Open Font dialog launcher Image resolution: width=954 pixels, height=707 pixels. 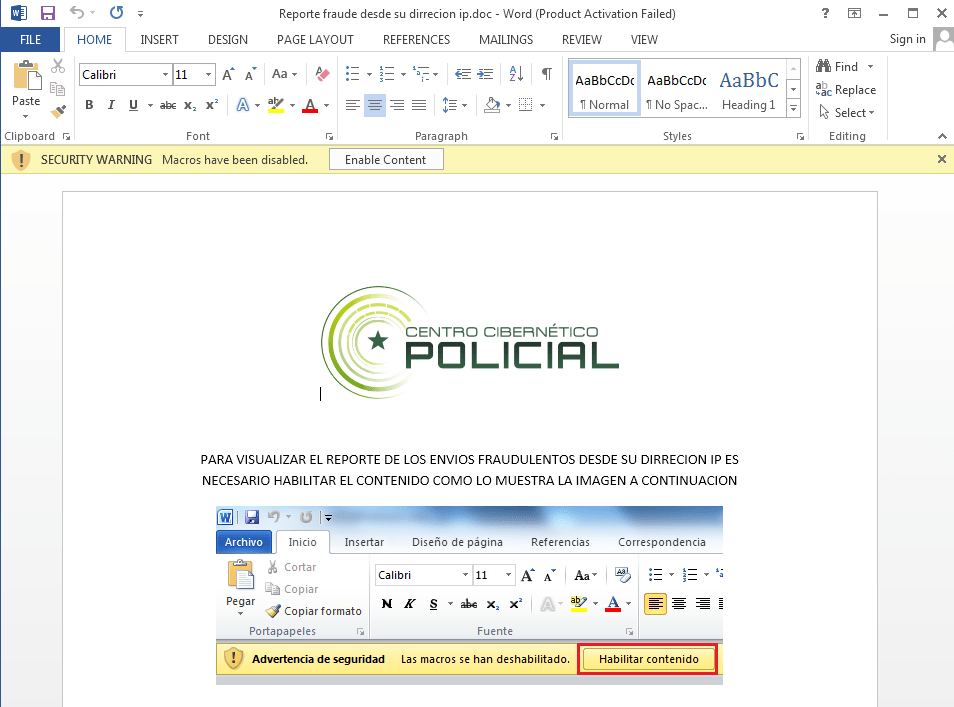pyautogui.click(x=329, y=136)
